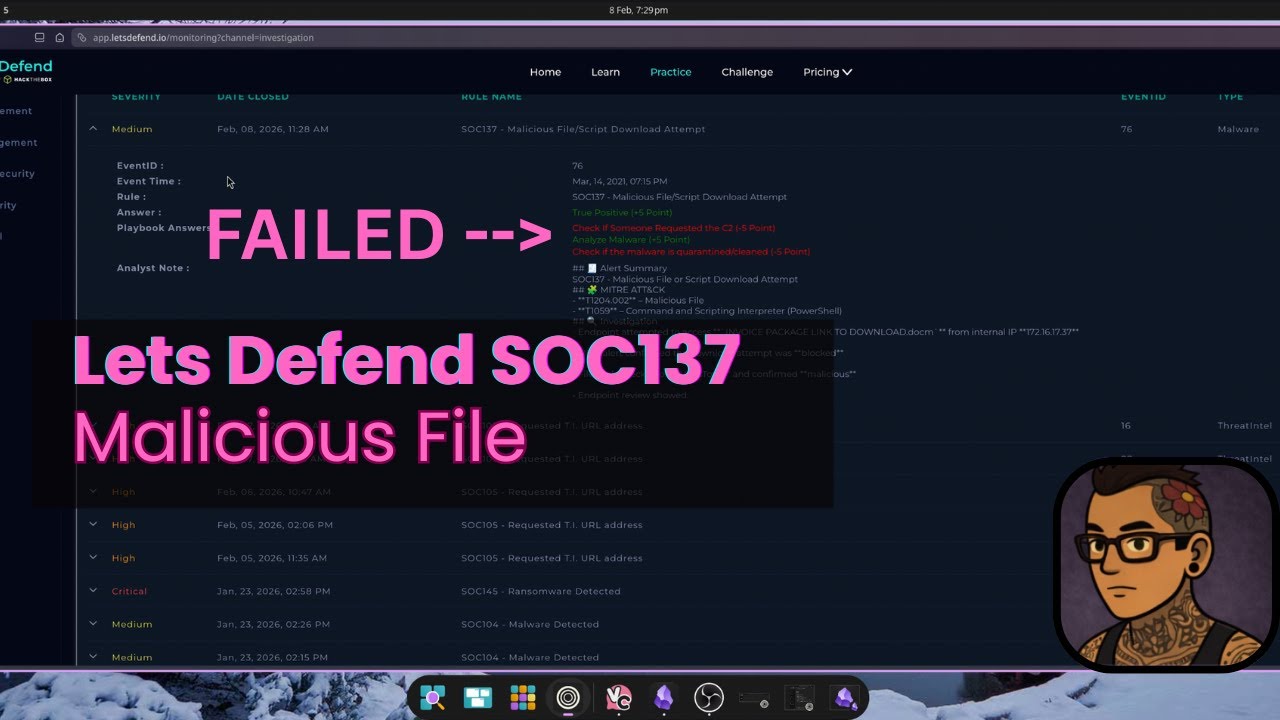This screenshot has height=720, width=1280.
Task: Click the 'EventID :' label
Action: (140, 166)
